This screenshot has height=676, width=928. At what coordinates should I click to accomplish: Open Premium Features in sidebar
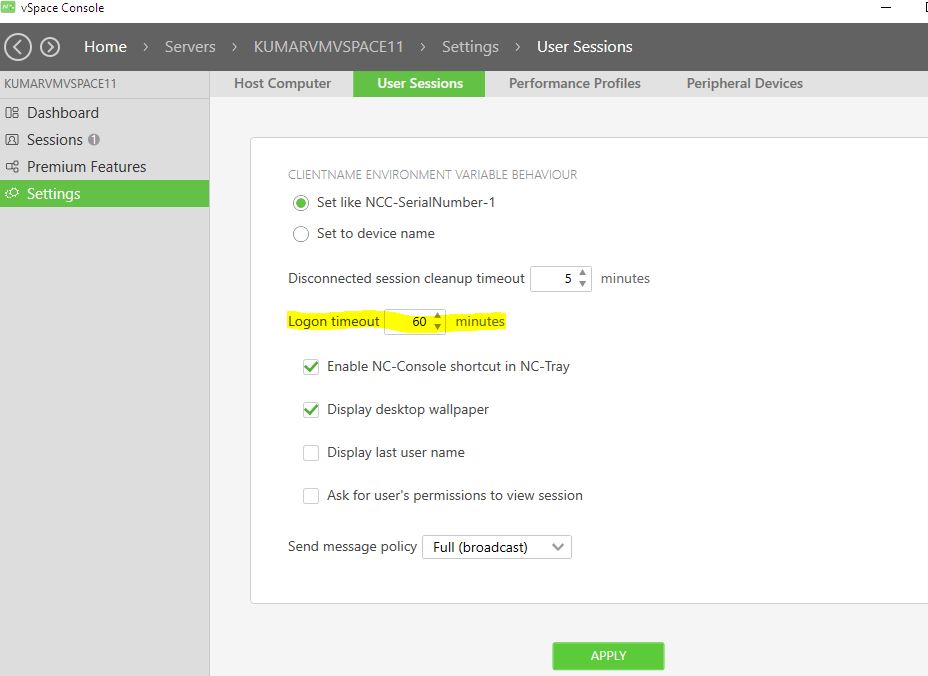[104, 167]
